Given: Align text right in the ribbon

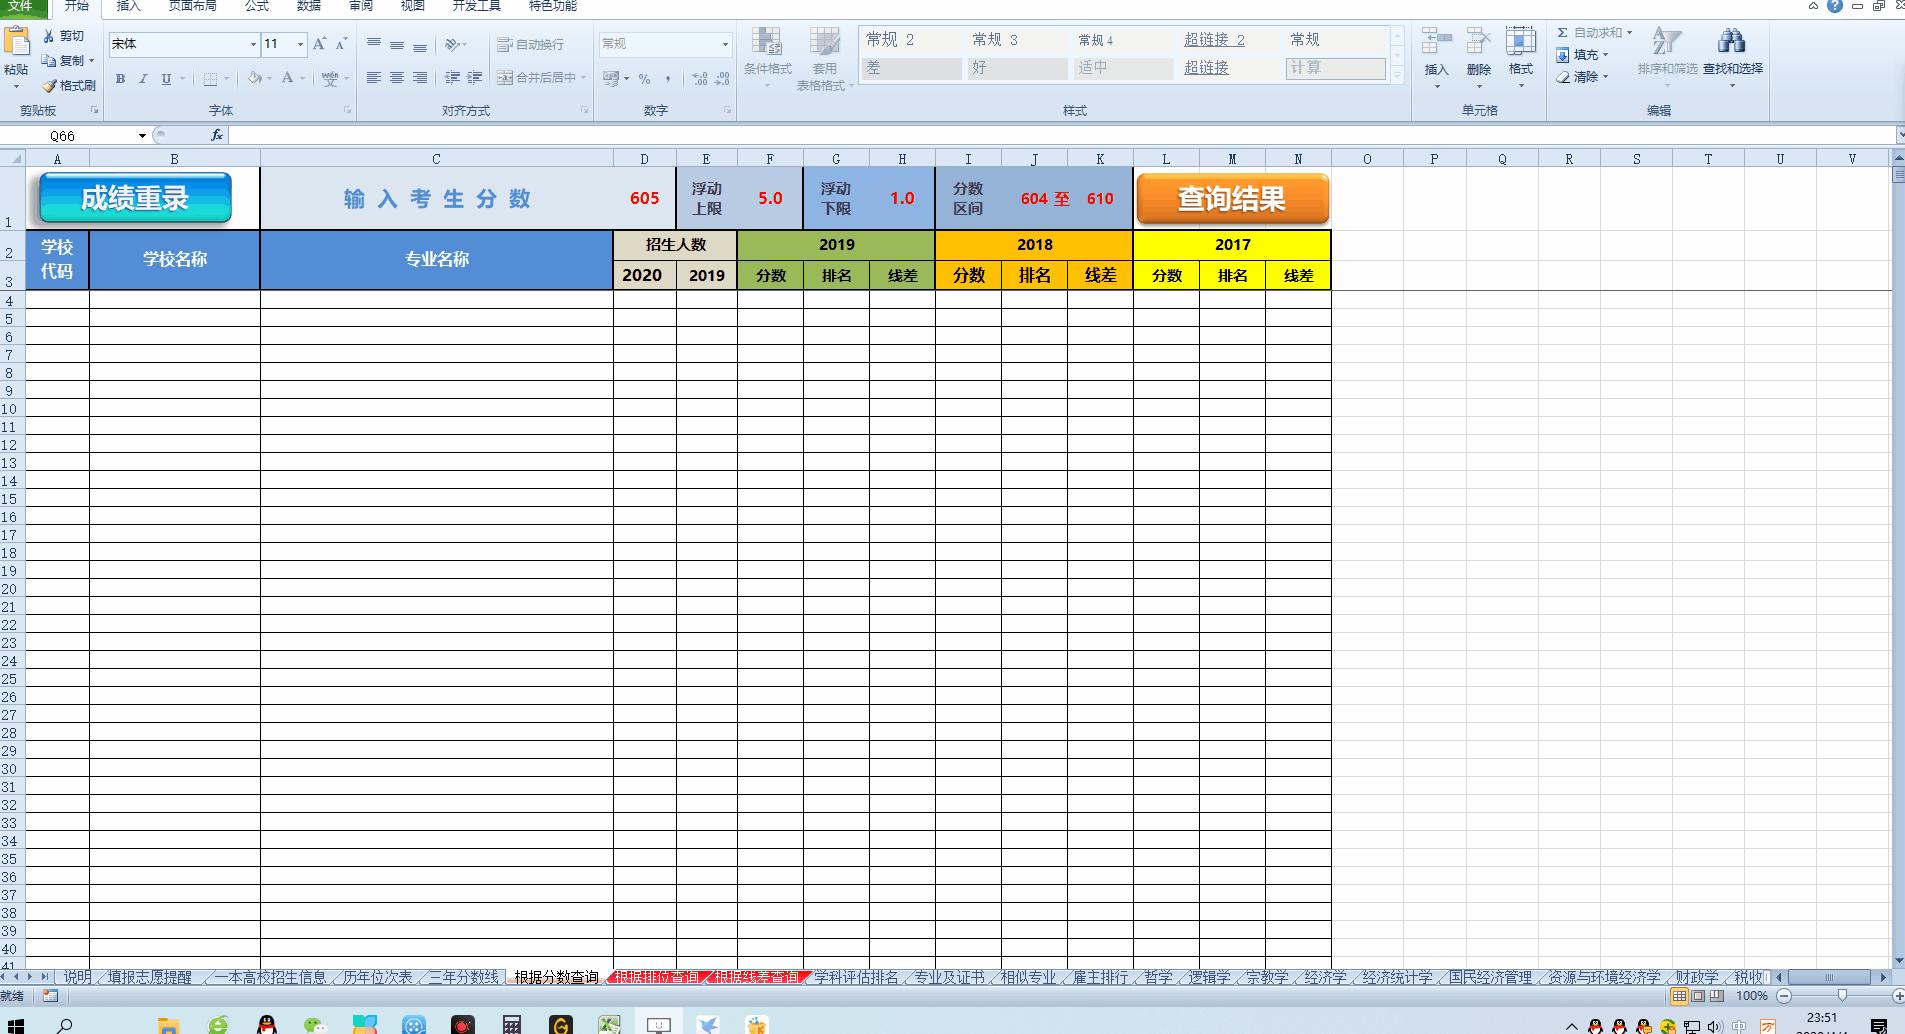Looking at the screenshot, I should [420, 78].
